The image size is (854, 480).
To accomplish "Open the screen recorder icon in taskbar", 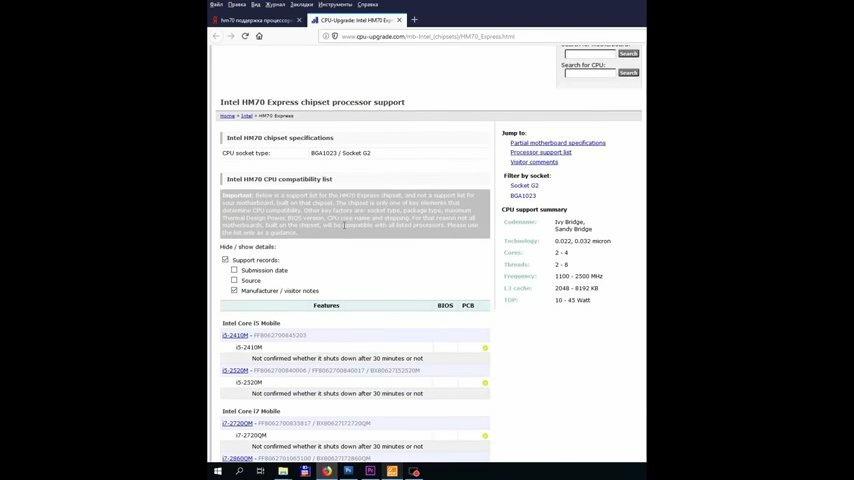I will point(414,471).
